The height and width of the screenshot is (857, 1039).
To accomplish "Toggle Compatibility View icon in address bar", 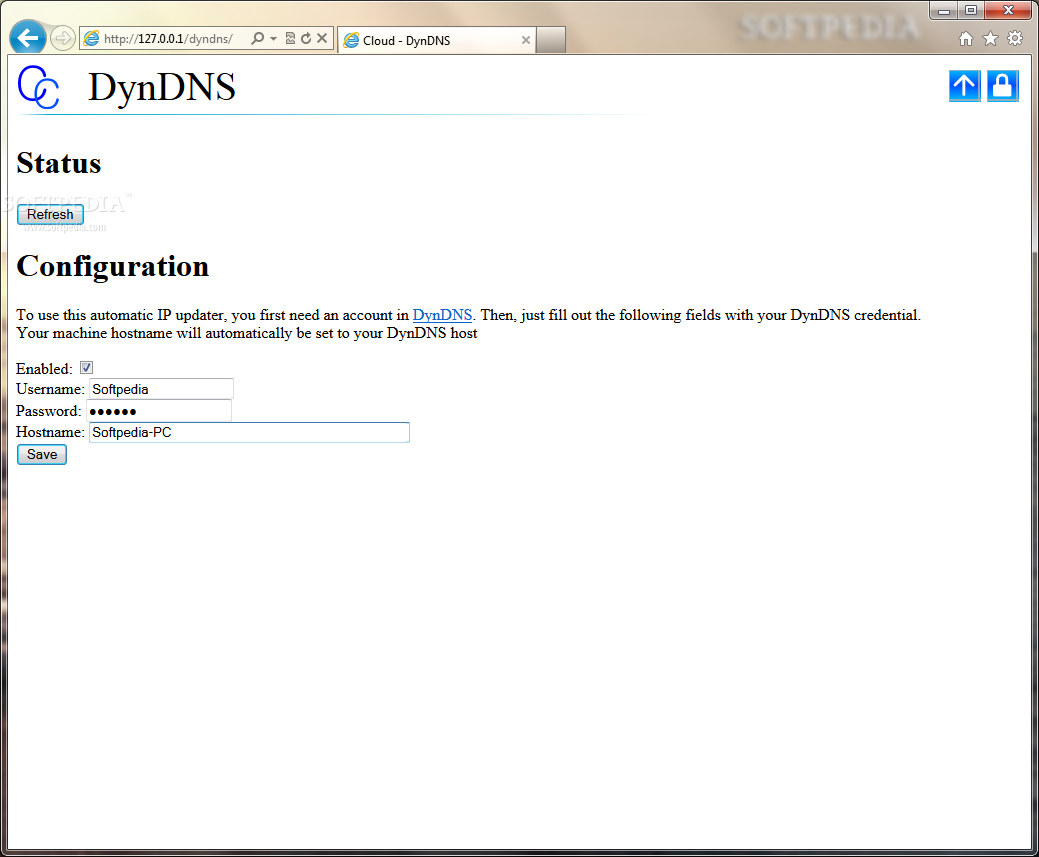I will tap(290, 38).
